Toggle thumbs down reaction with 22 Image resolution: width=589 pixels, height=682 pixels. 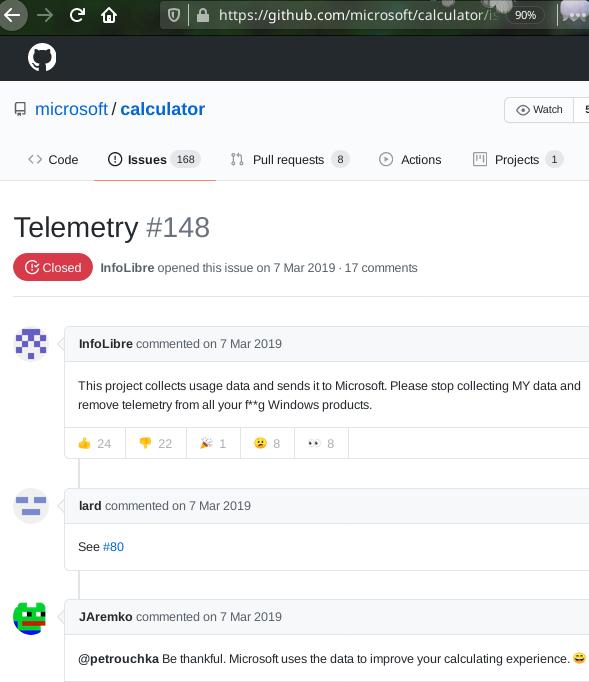[156, 443]
